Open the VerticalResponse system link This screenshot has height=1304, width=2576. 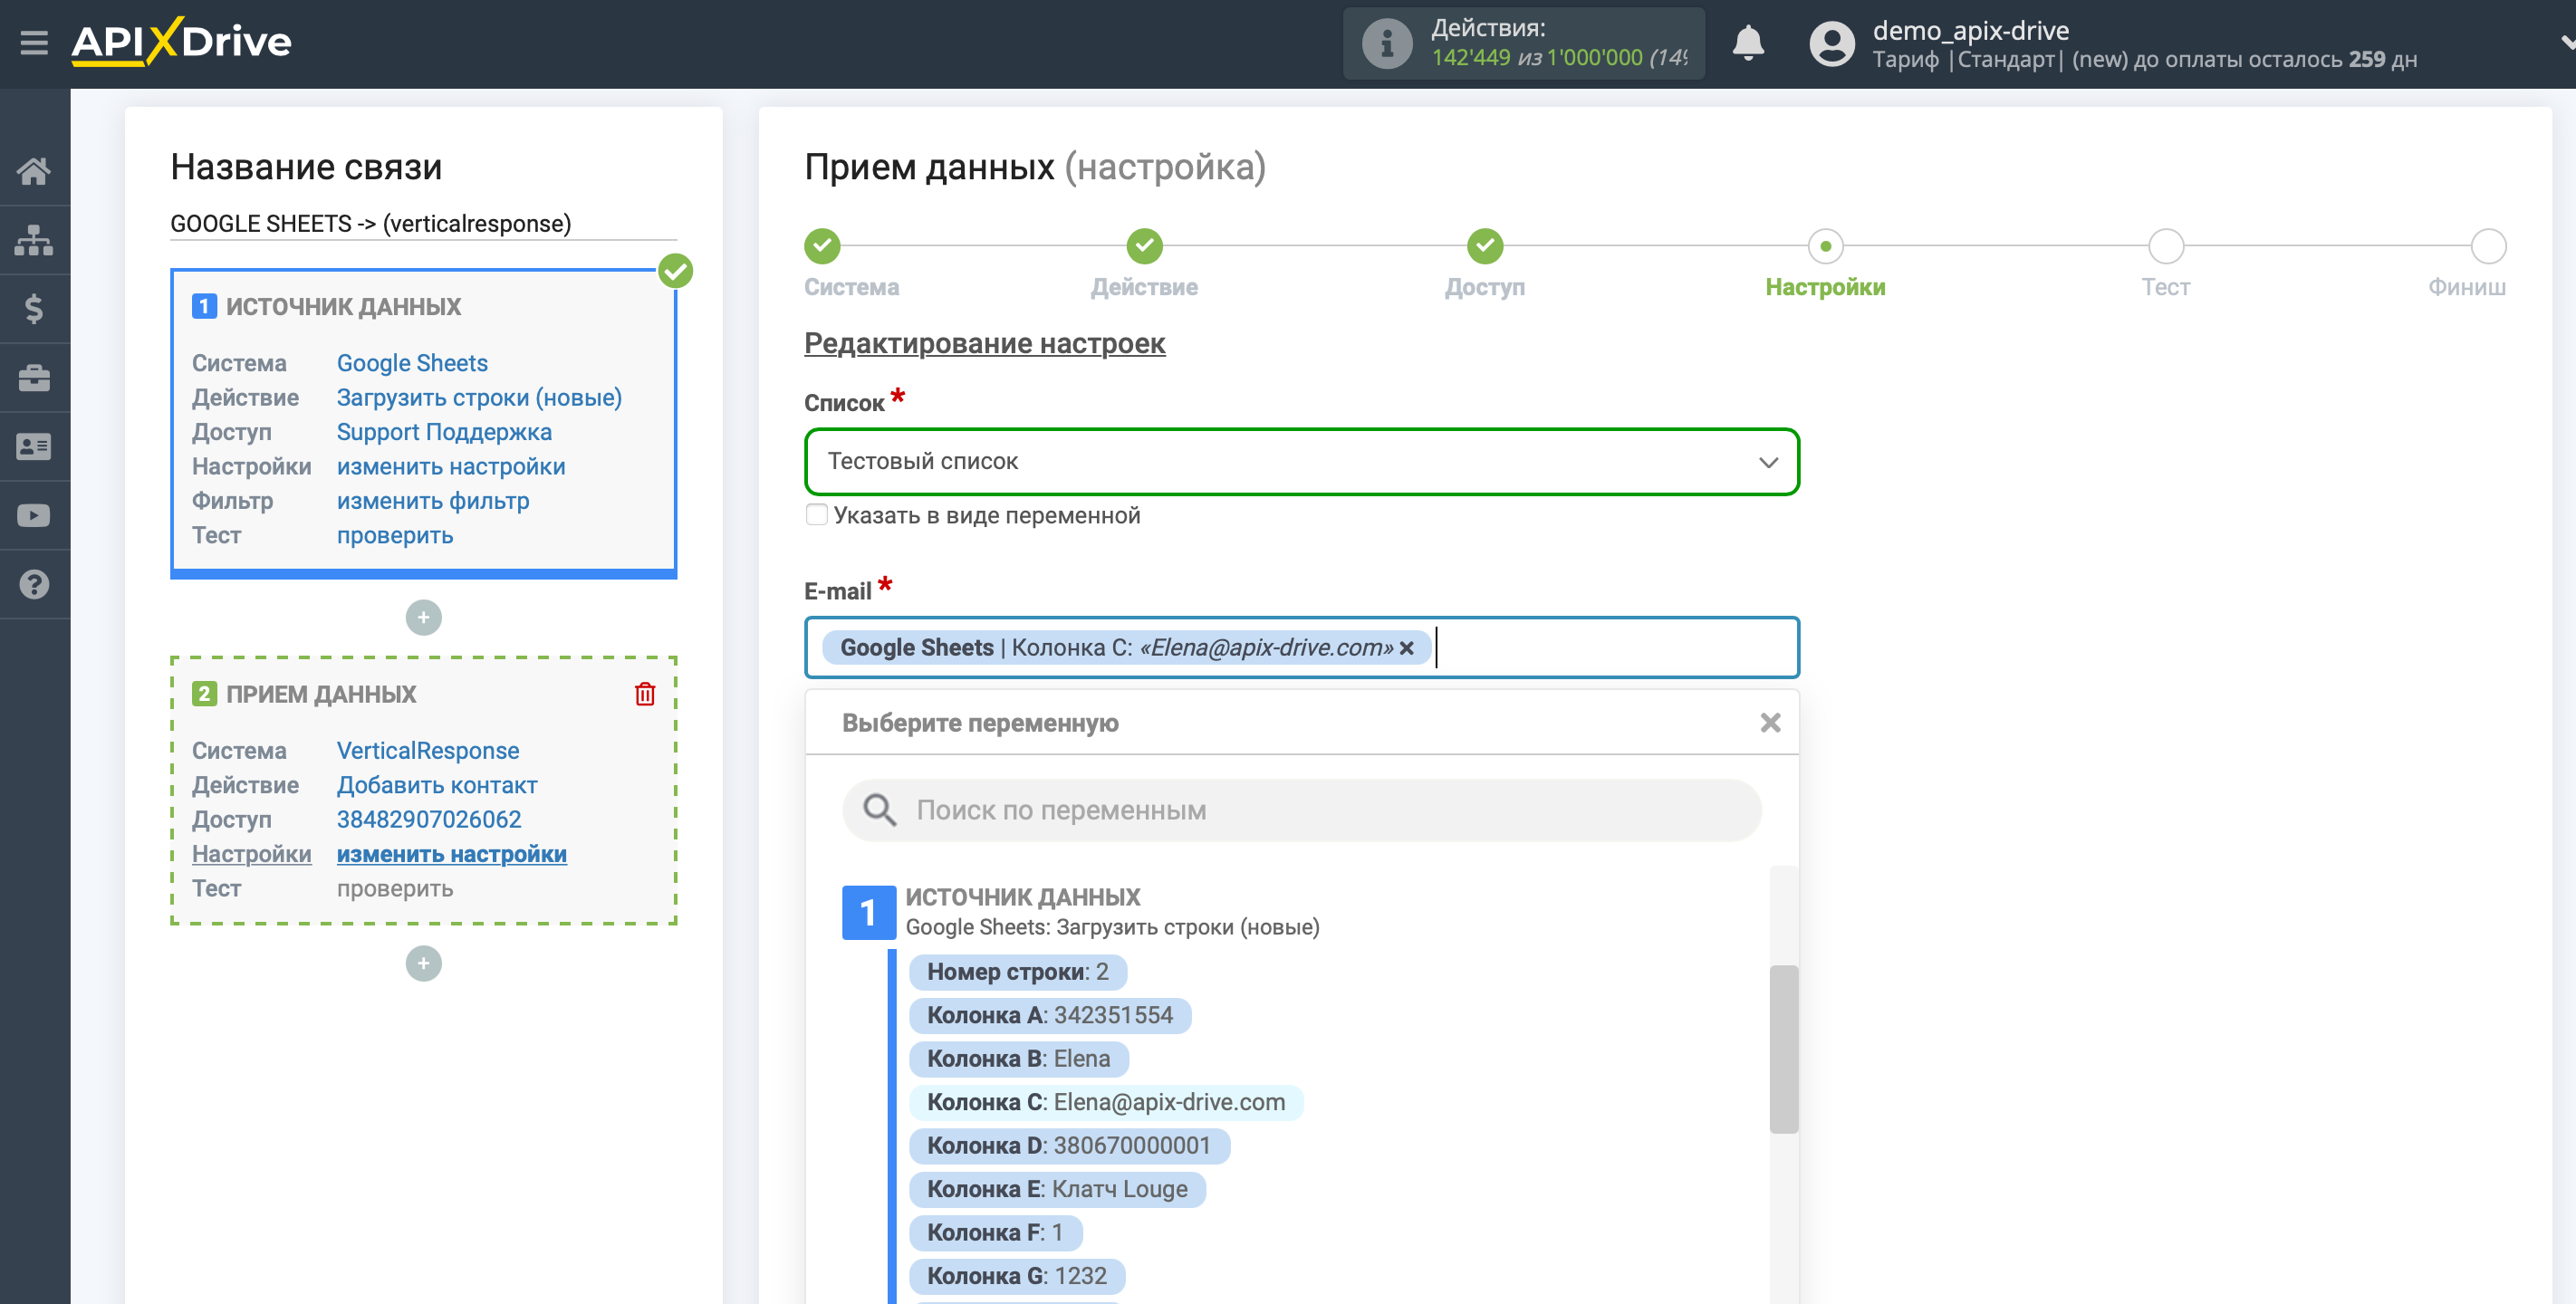[428, 751]
